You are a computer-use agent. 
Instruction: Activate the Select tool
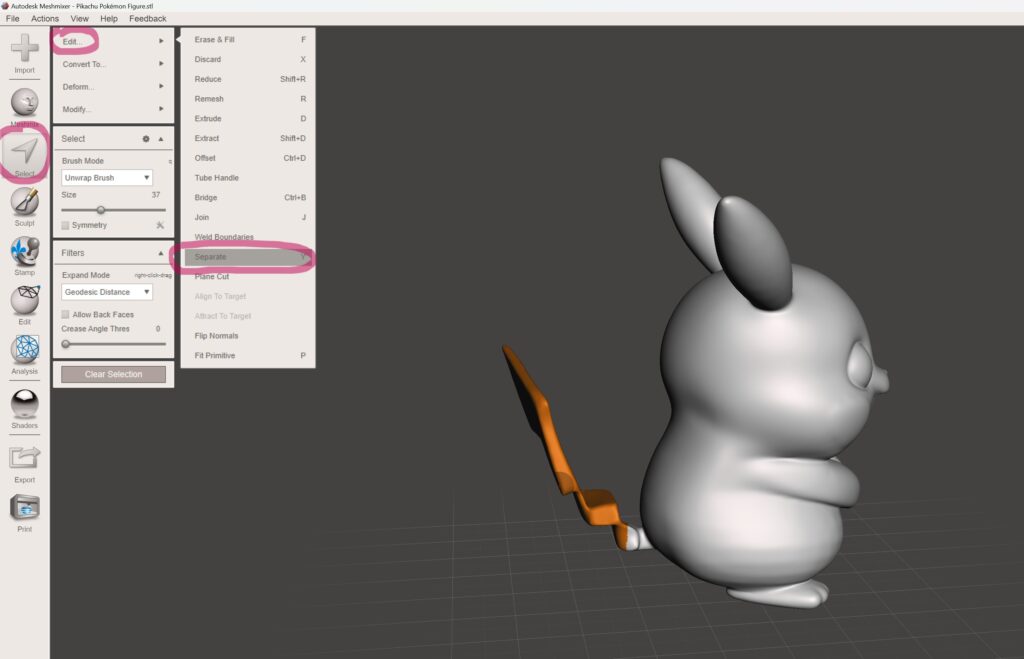click(x=25, y=153)
